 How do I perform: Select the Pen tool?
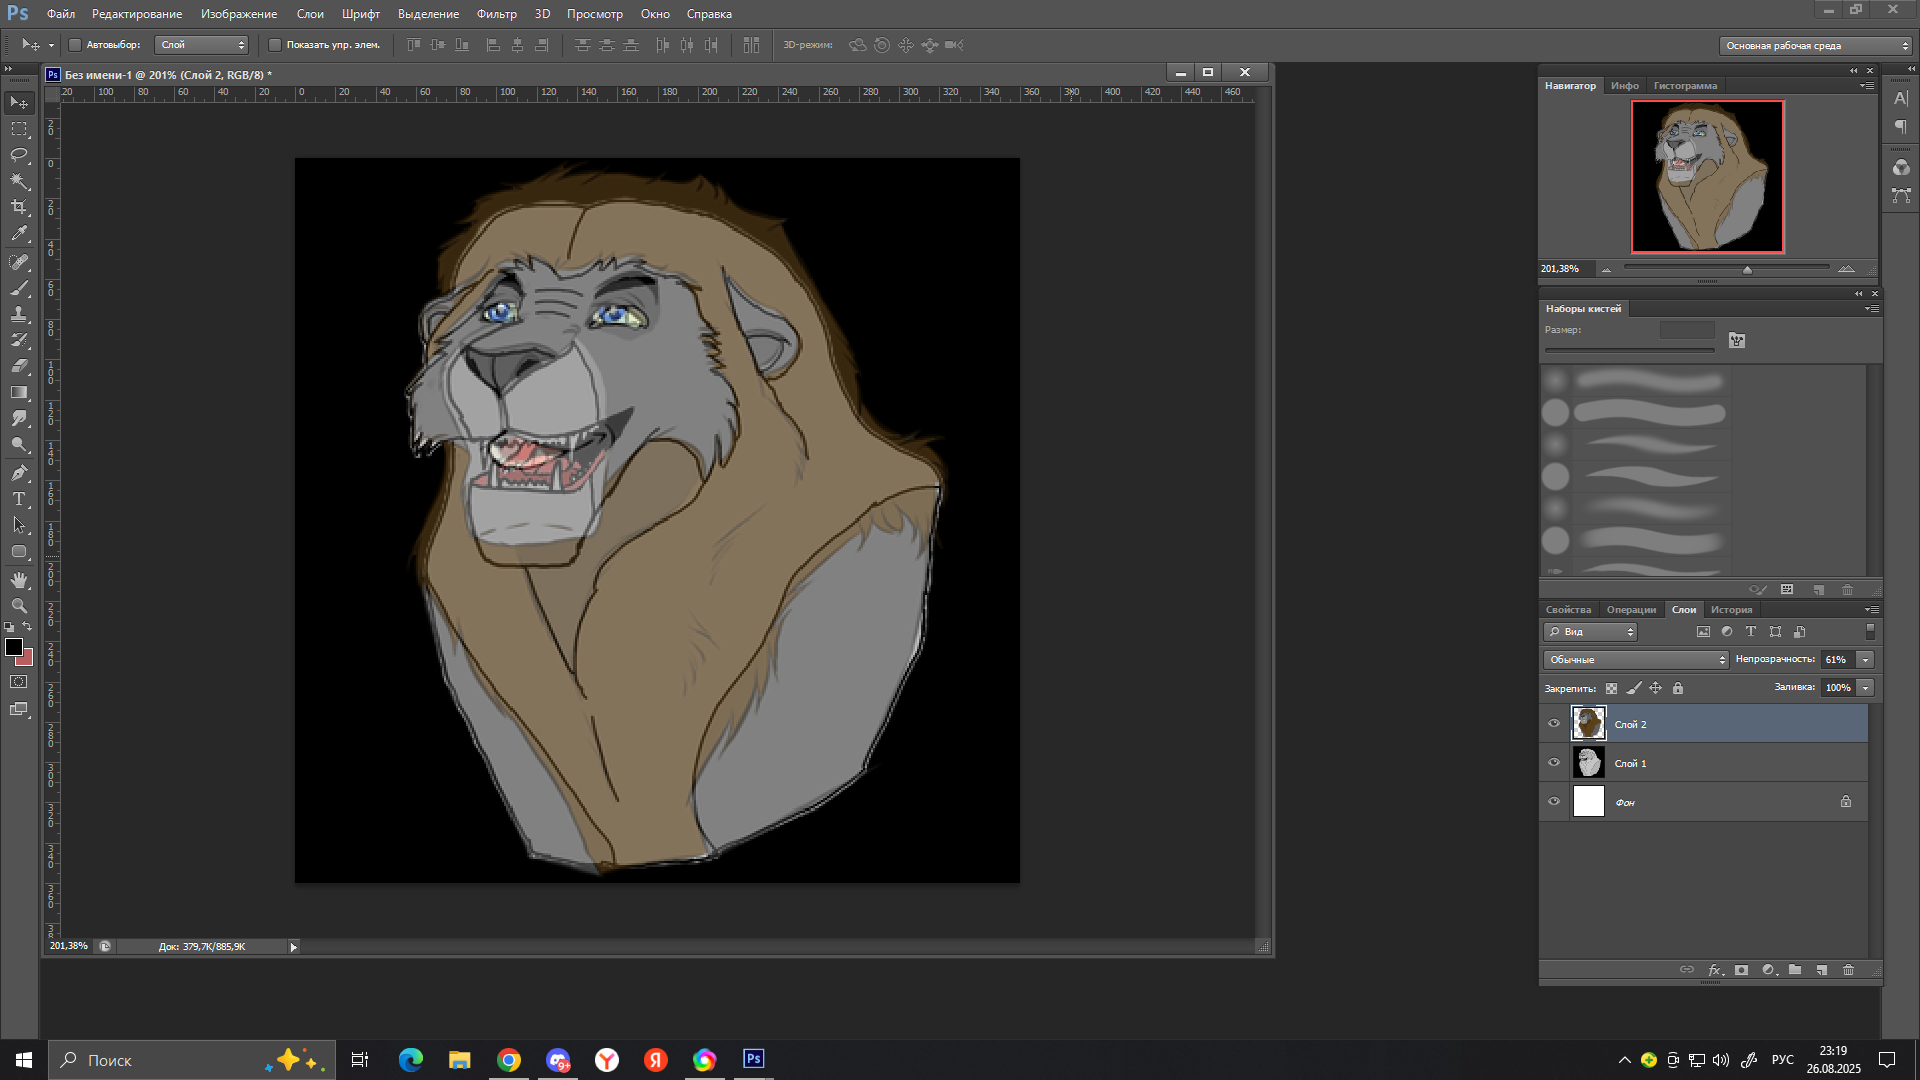[19, 473]
